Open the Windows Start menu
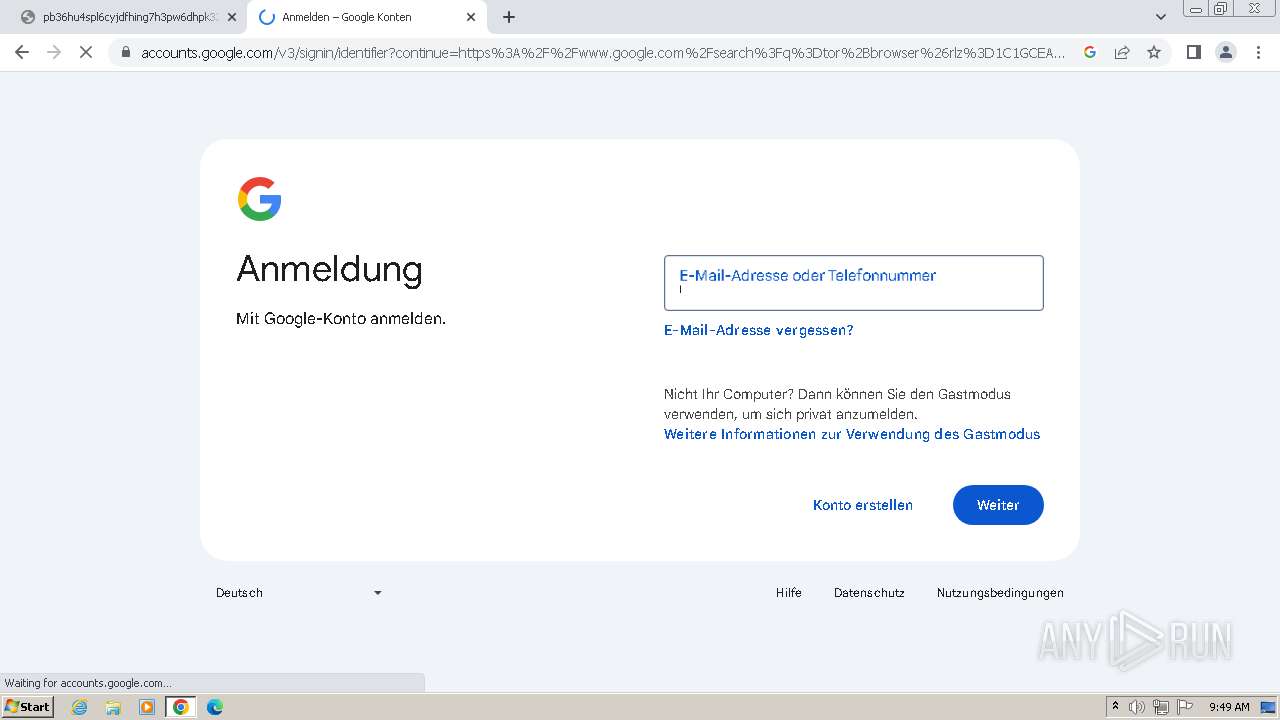This screenshot has width=1280, height=720. [x=28, y=707]
